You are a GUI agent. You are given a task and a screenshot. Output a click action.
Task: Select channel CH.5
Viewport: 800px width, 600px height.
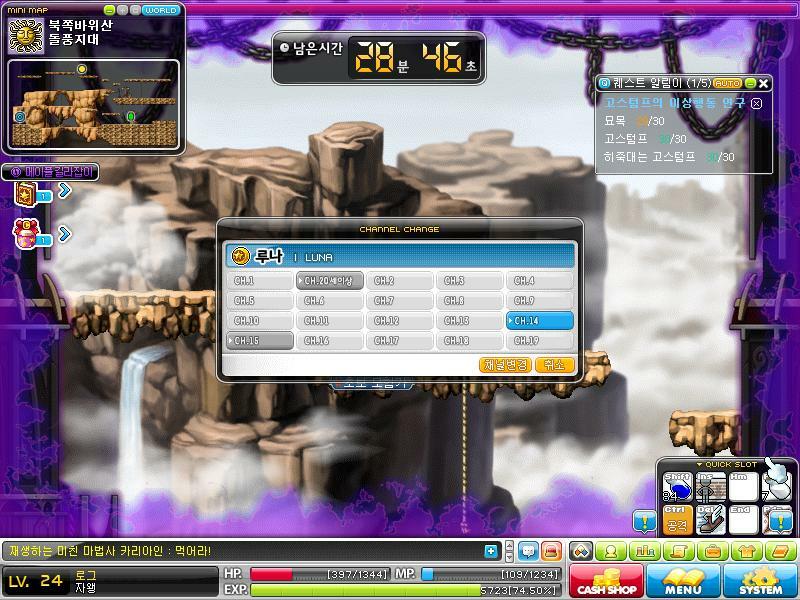point(260,301)
